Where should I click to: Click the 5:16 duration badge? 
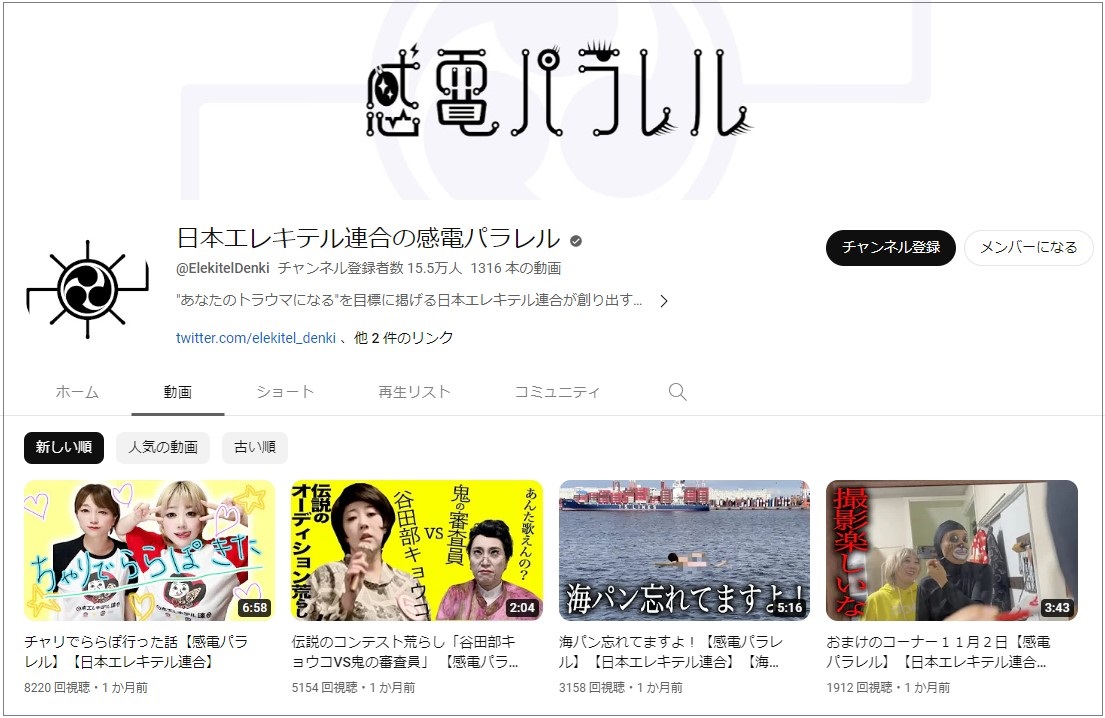click(x=789, y=607)
